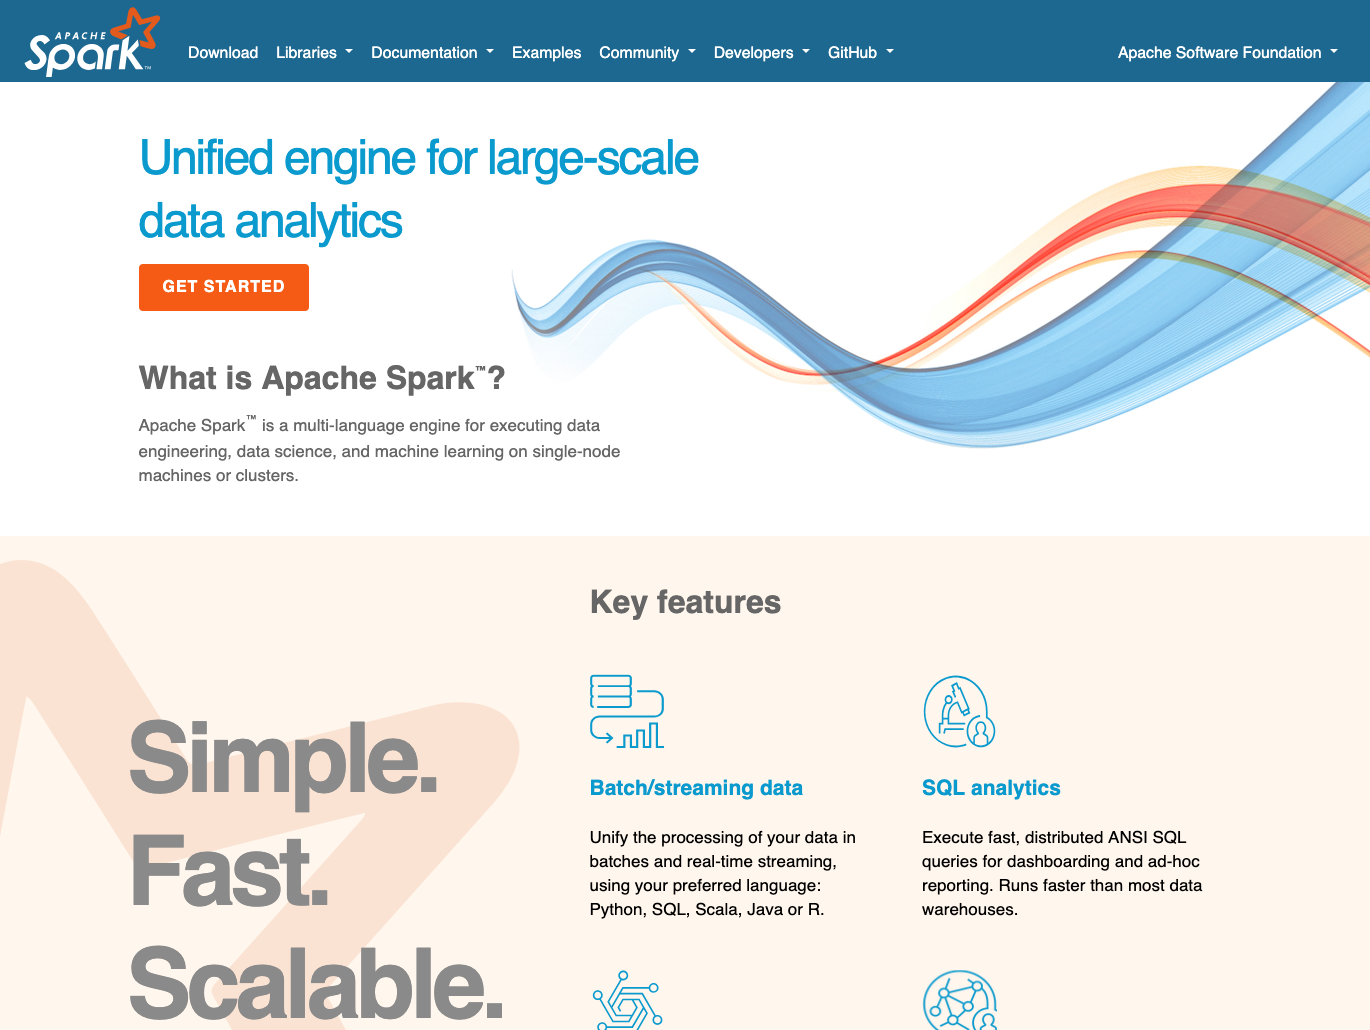Open the Developers dropdown menu
Screen dimensions: 1370x1030
click(761, 53)
